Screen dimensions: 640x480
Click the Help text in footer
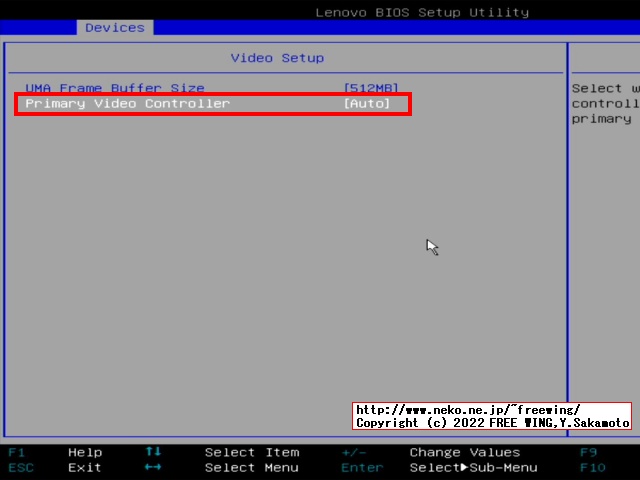(85, 452)
